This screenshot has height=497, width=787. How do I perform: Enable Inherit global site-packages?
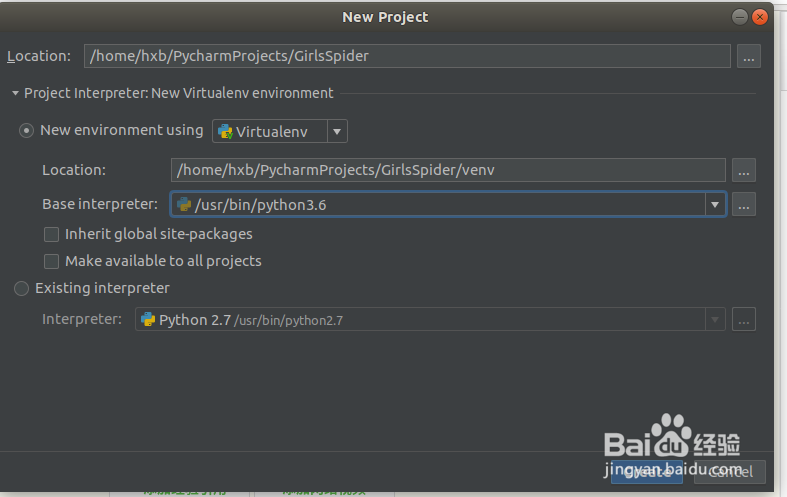pyautogui.click(x=52, y=235)
